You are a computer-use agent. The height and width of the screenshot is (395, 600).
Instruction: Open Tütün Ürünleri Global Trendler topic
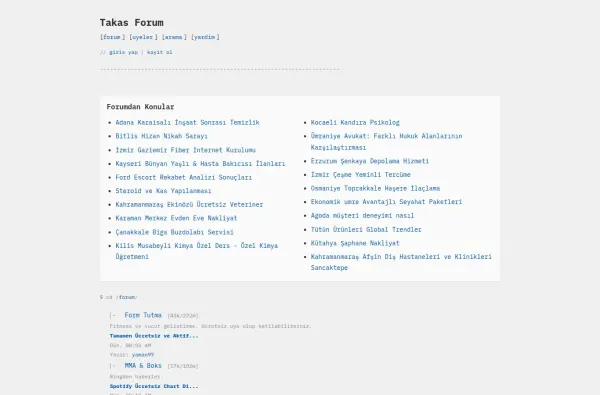[366, 229]
